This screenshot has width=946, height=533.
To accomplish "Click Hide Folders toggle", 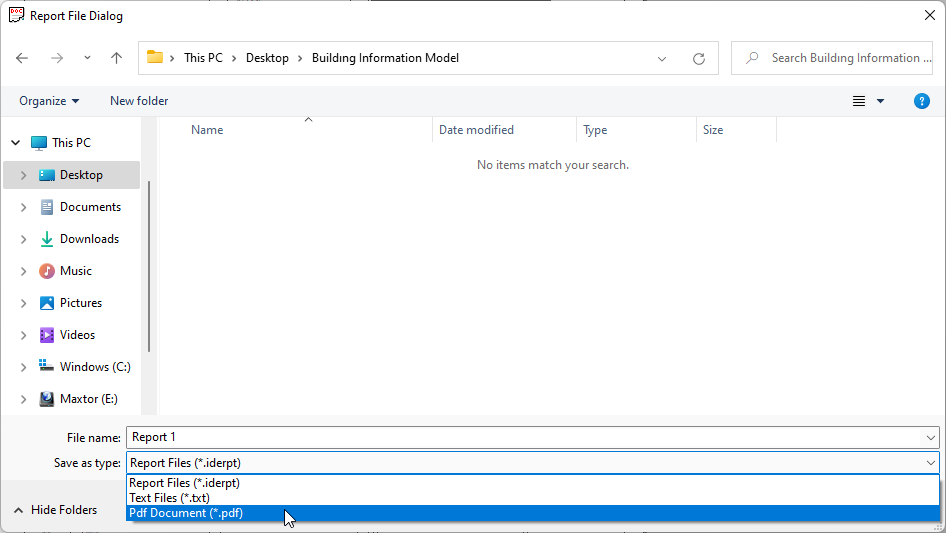I will tap(64, 510).
